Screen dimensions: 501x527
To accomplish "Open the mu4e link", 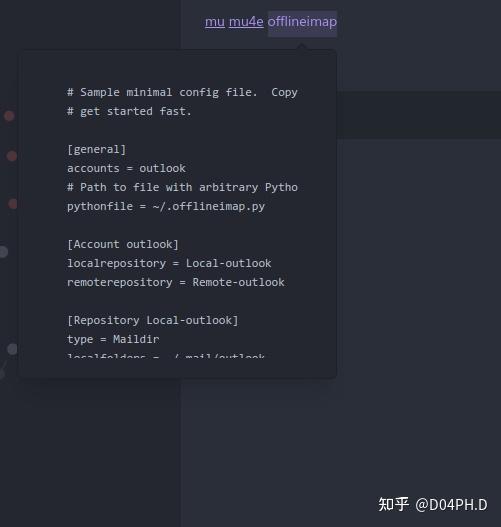I will click(x=246, y=22).
